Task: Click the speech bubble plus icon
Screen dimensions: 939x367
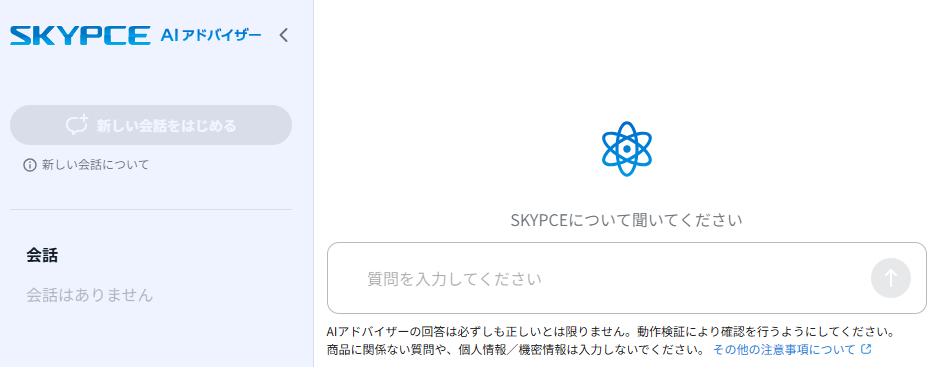Action: tap(77, 125)
